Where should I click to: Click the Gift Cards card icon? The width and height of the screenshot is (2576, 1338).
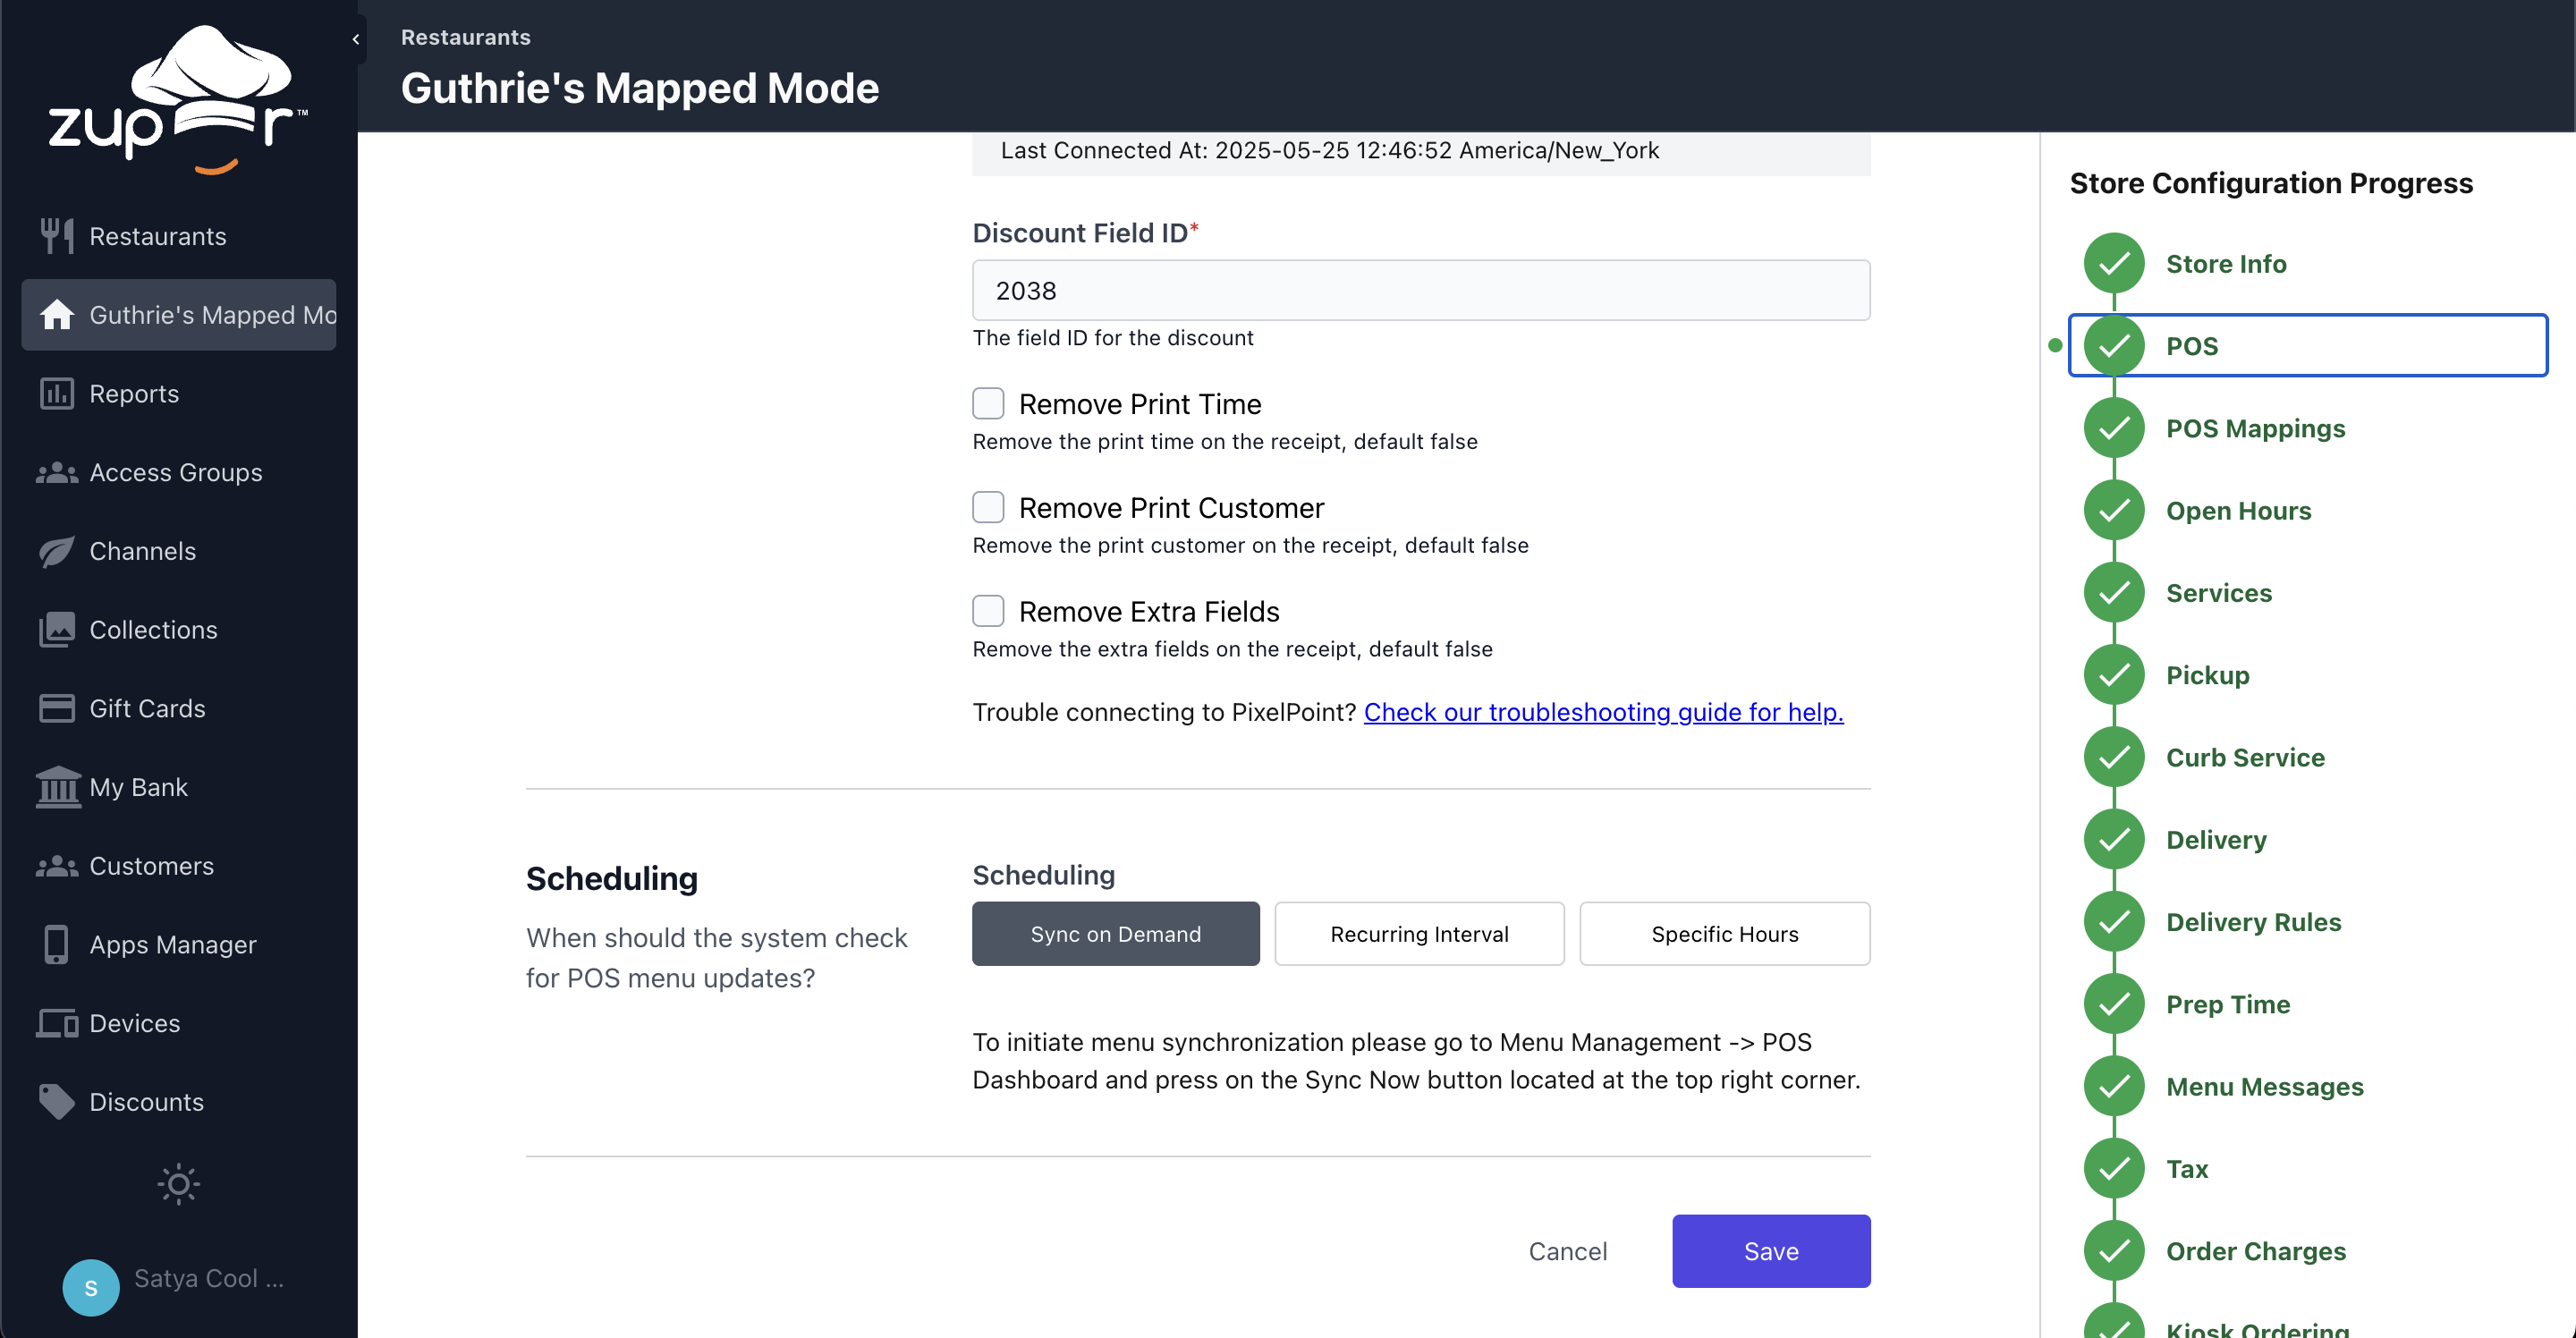[57, 708]
